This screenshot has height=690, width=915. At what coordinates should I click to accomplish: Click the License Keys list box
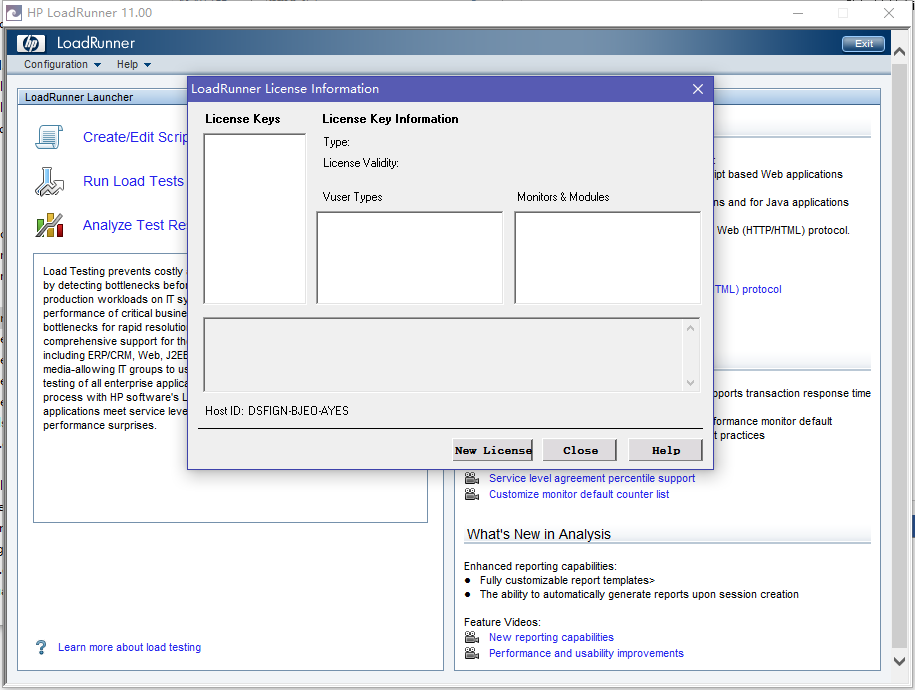pos(254,218)
